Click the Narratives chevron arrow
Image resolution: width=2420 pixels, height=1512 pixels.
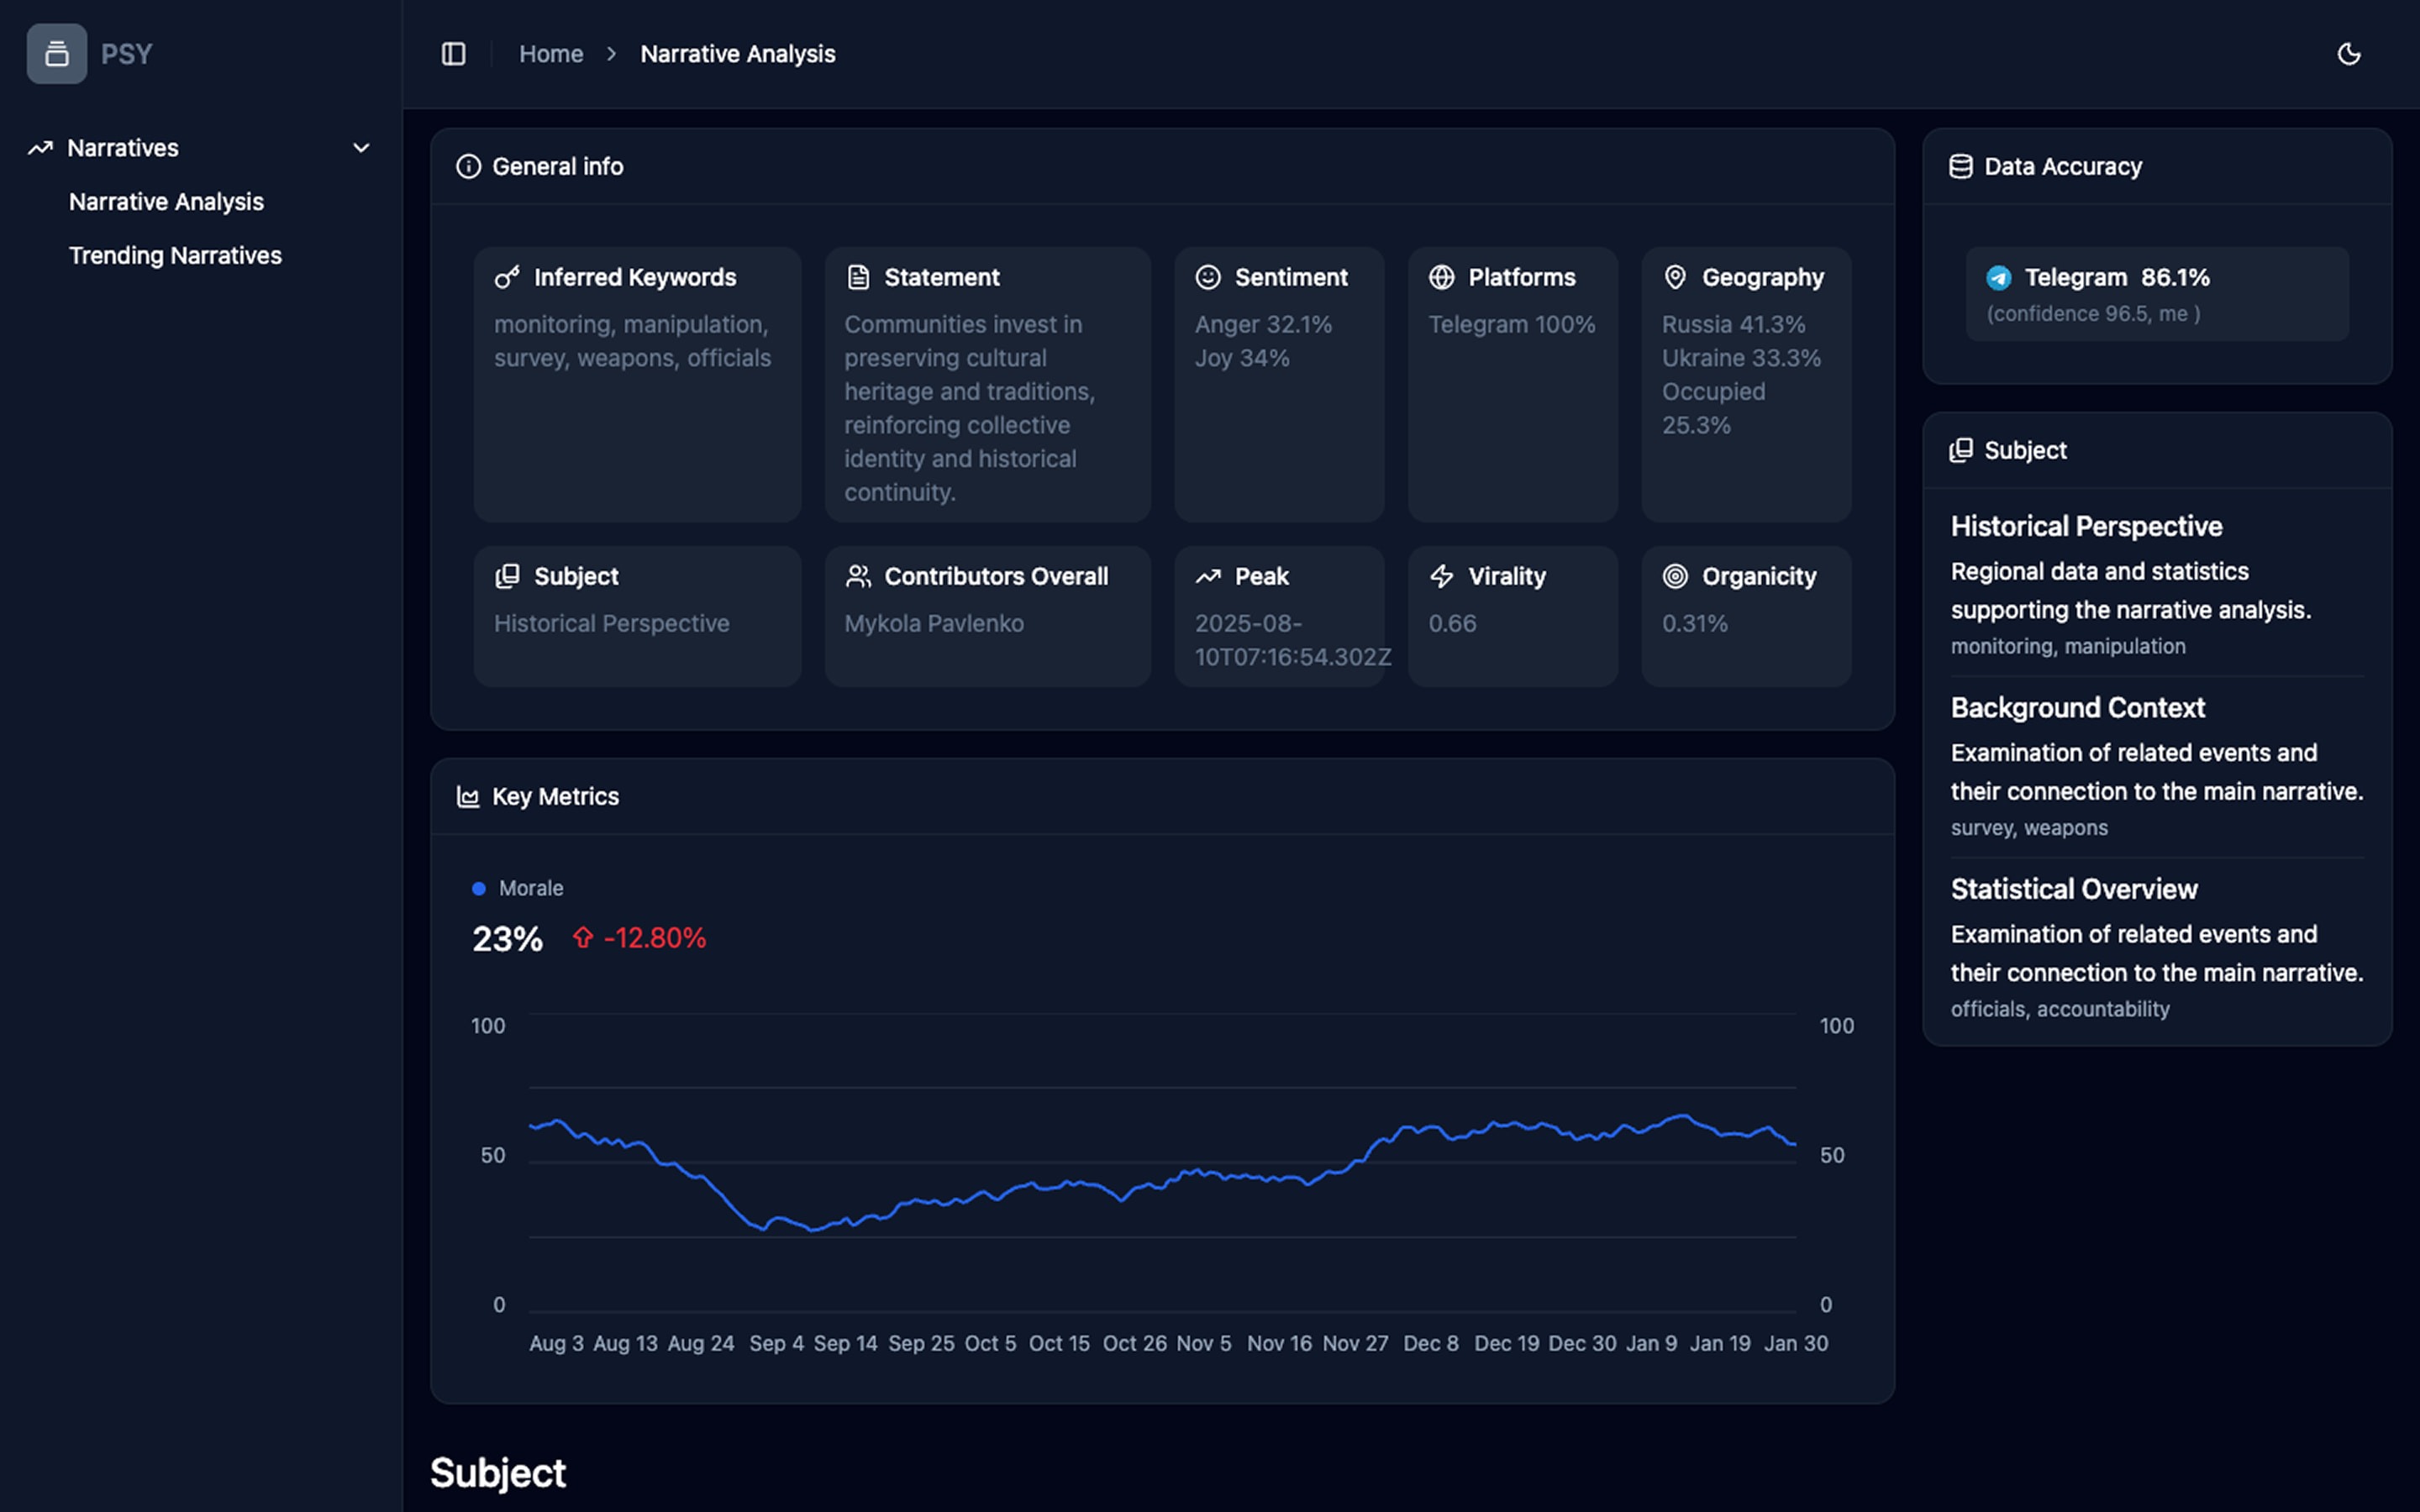click(x=361, y=148)
